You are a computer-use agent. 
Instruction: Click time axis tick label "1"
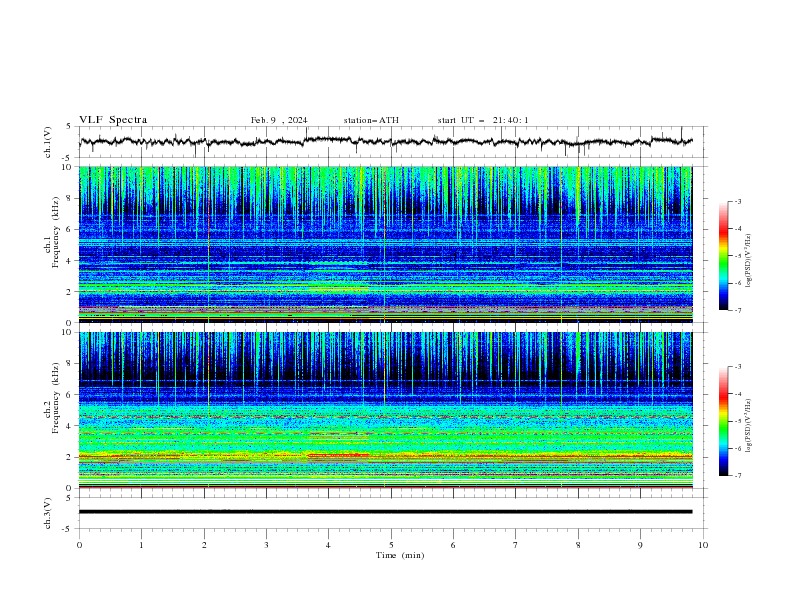coord(141,545)
